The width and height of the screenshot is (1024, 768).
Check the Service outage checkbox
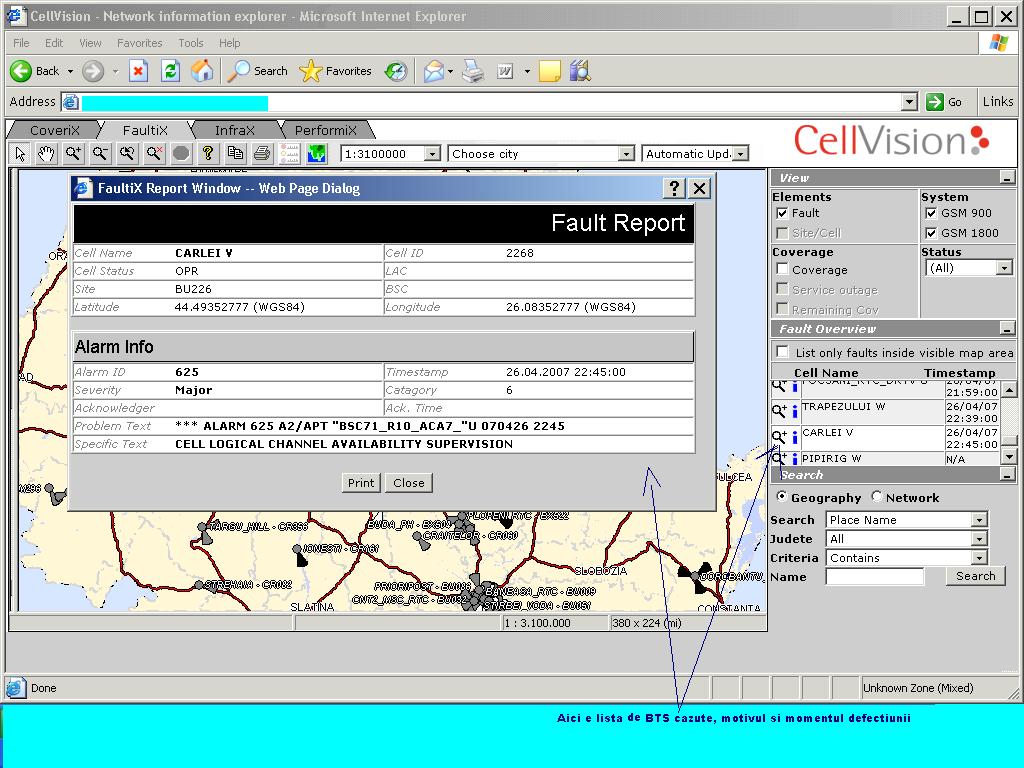pyautogui.click(x=782, y=289)
